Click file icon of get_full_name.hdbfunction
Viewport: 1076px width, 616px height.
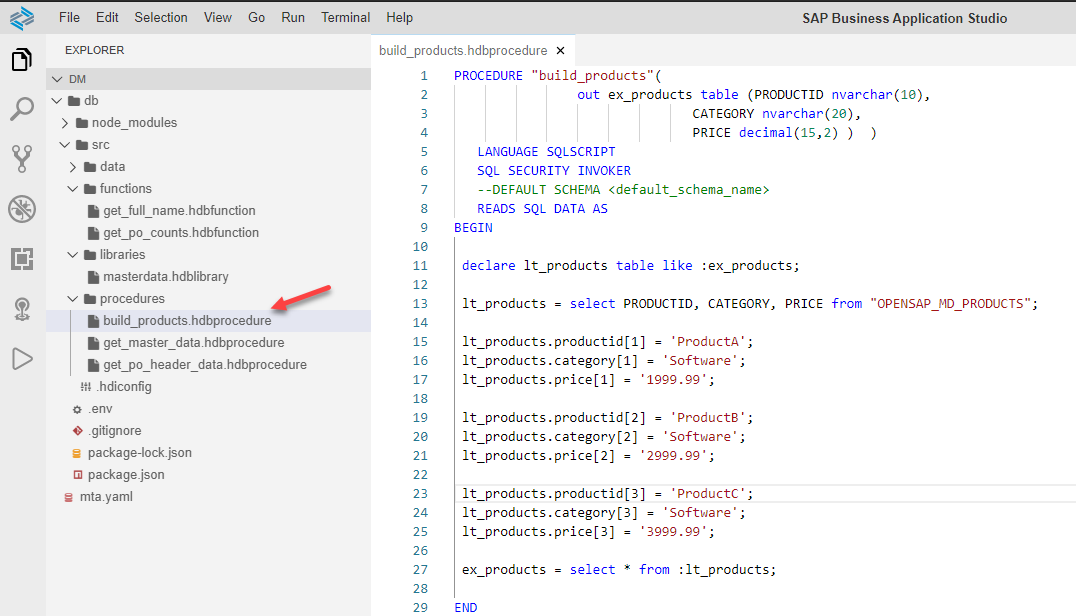[x=93, y=211]
